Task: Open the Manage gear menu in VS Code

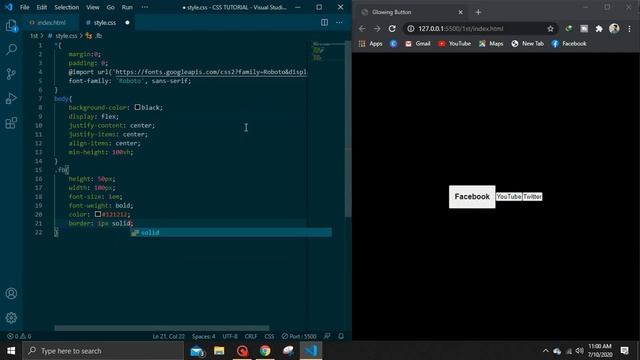Action: [x=11, y=318]
